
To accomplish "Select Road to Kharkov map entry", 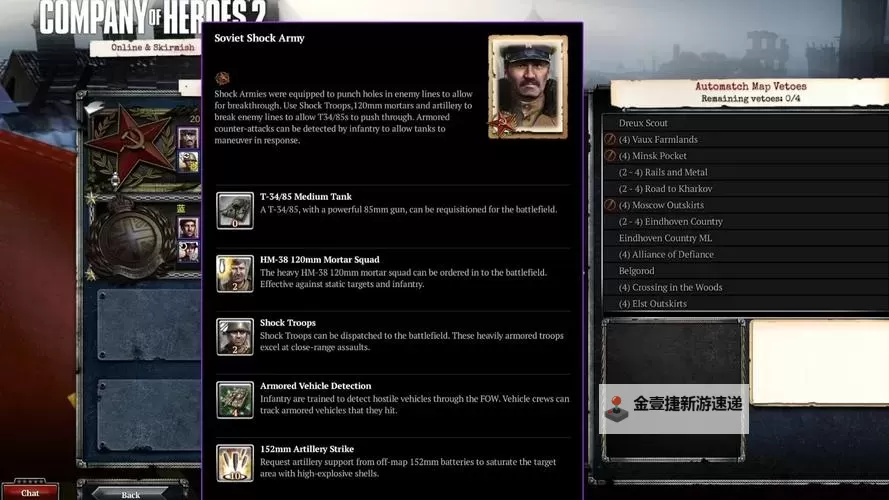I will click(664, 189).
